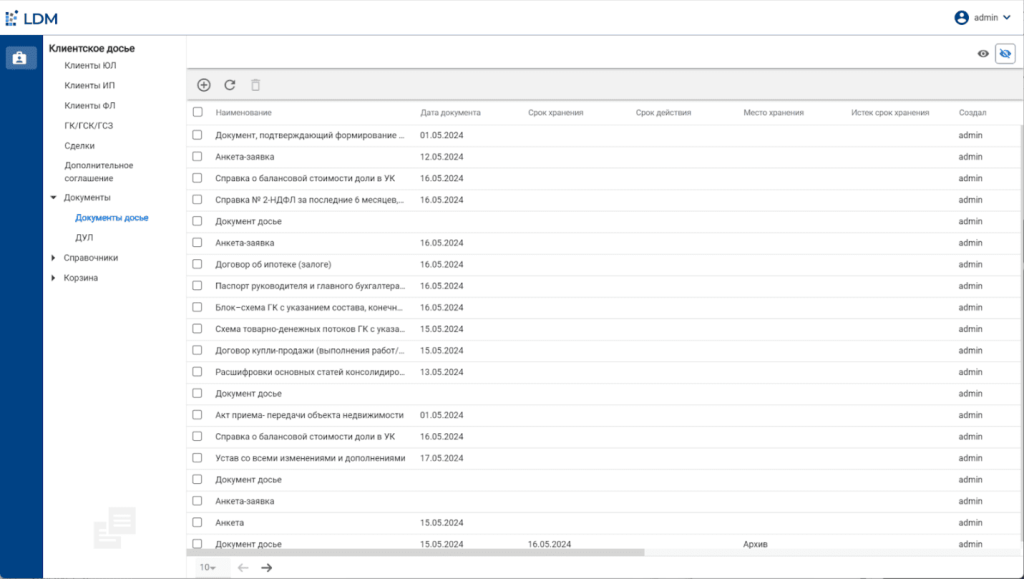The width and height of the screenshot is (1024, 579).
Task: Sort by Дата документа column header
Action: point(450,113)
